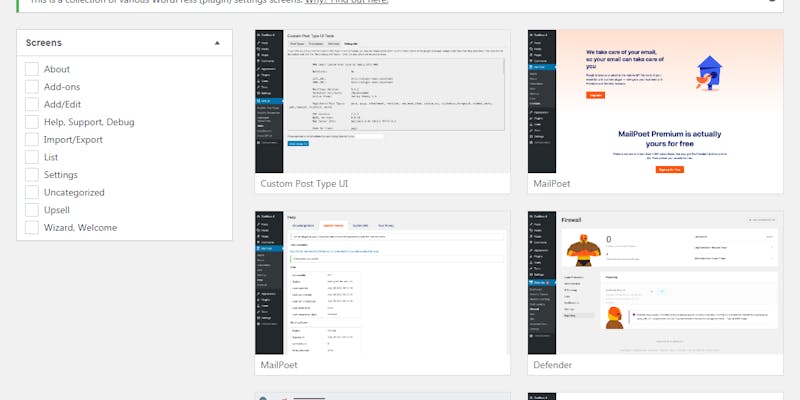The image size is (800, 400).
Task: Tick the Uncategorized checkbox
Action: (32, 192)
